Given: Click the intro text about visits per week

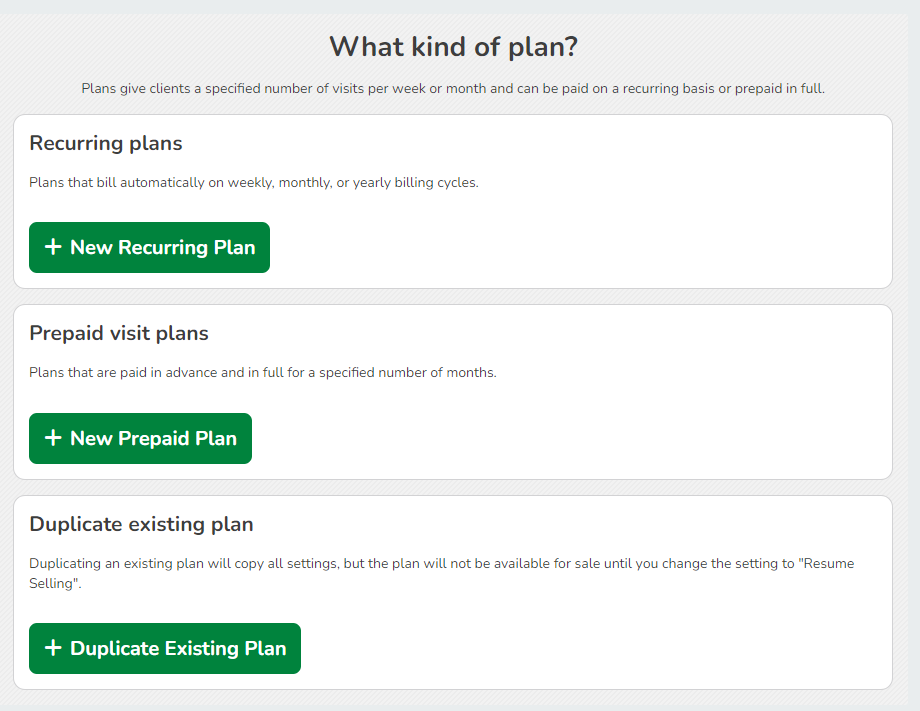Looking at the screenshot, I should click(x=453, y=88).
